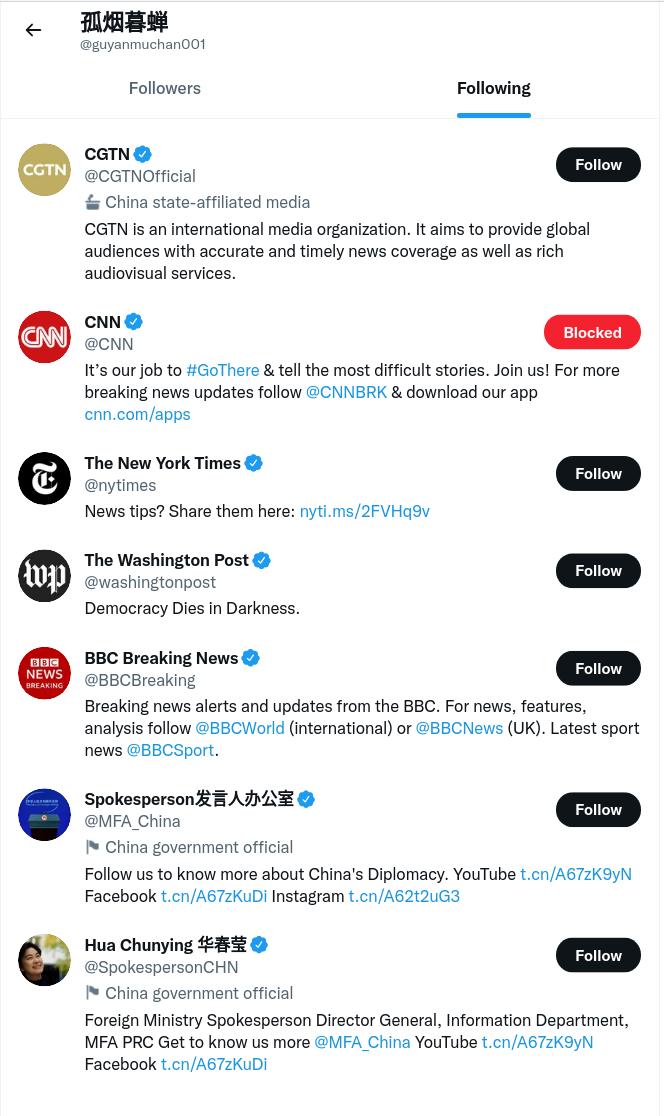Screen dimensions: 664x1116
Task: Follow The Washington Post
Action: tap(599, 571)
